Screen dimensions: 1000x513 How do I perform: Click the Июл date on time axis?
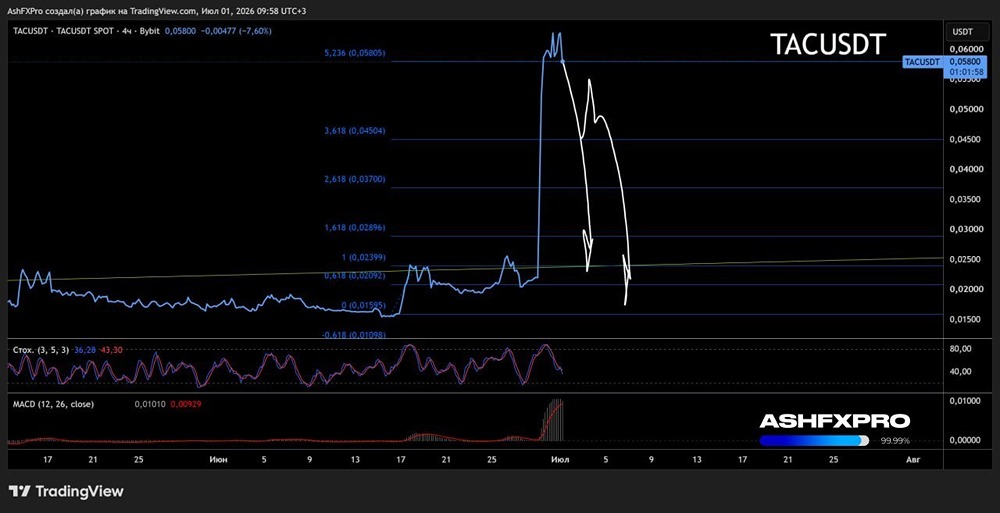[560, 459]
